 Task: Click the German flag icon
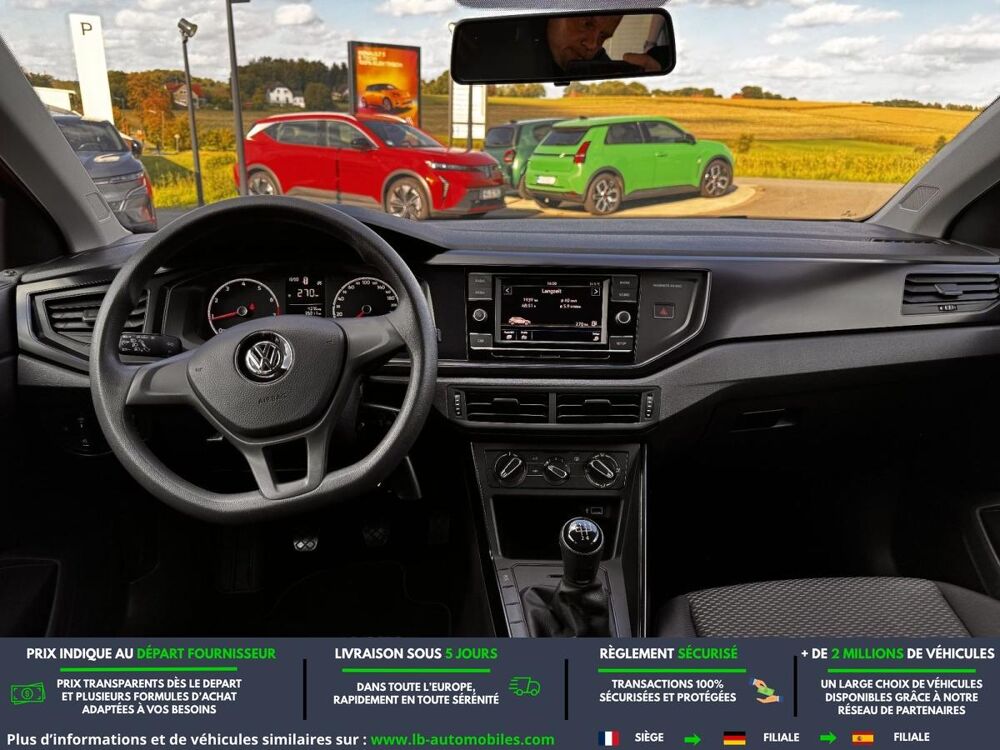(735, 738)
